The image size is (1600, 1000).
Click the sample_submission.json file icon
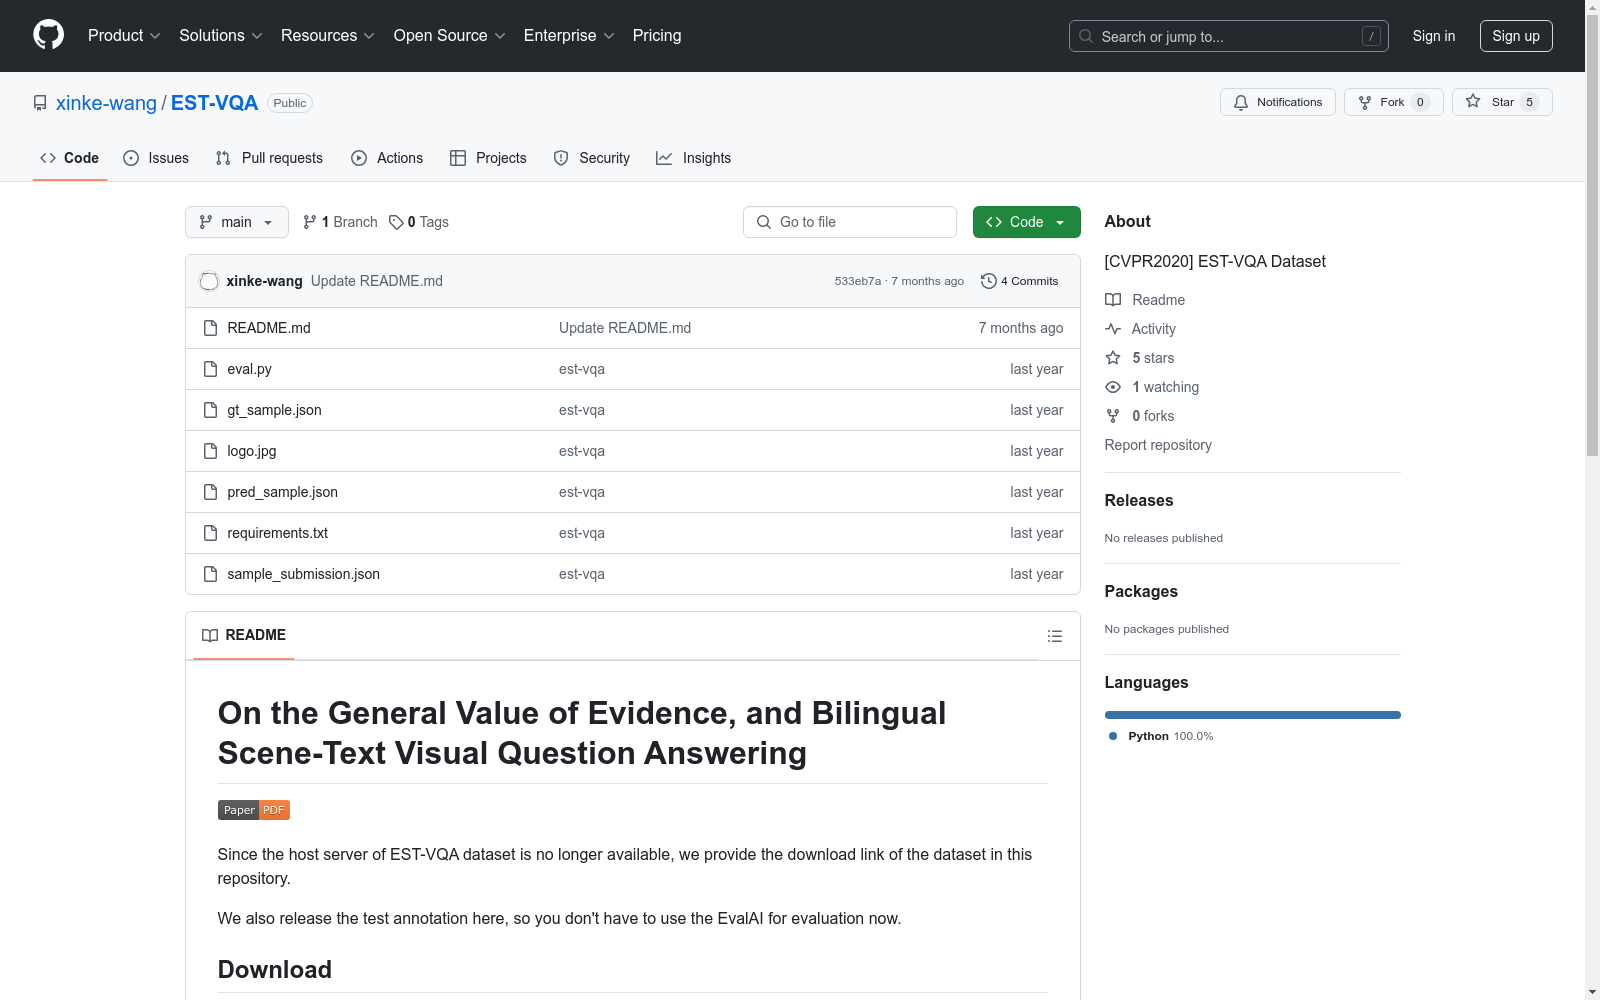(210, 574)
